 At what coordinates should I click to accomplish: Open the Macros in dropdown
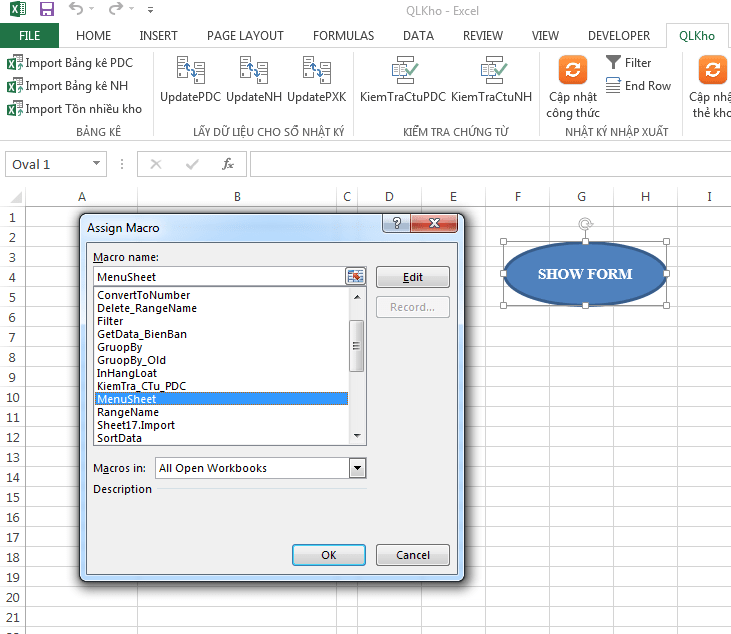point(357,467)
